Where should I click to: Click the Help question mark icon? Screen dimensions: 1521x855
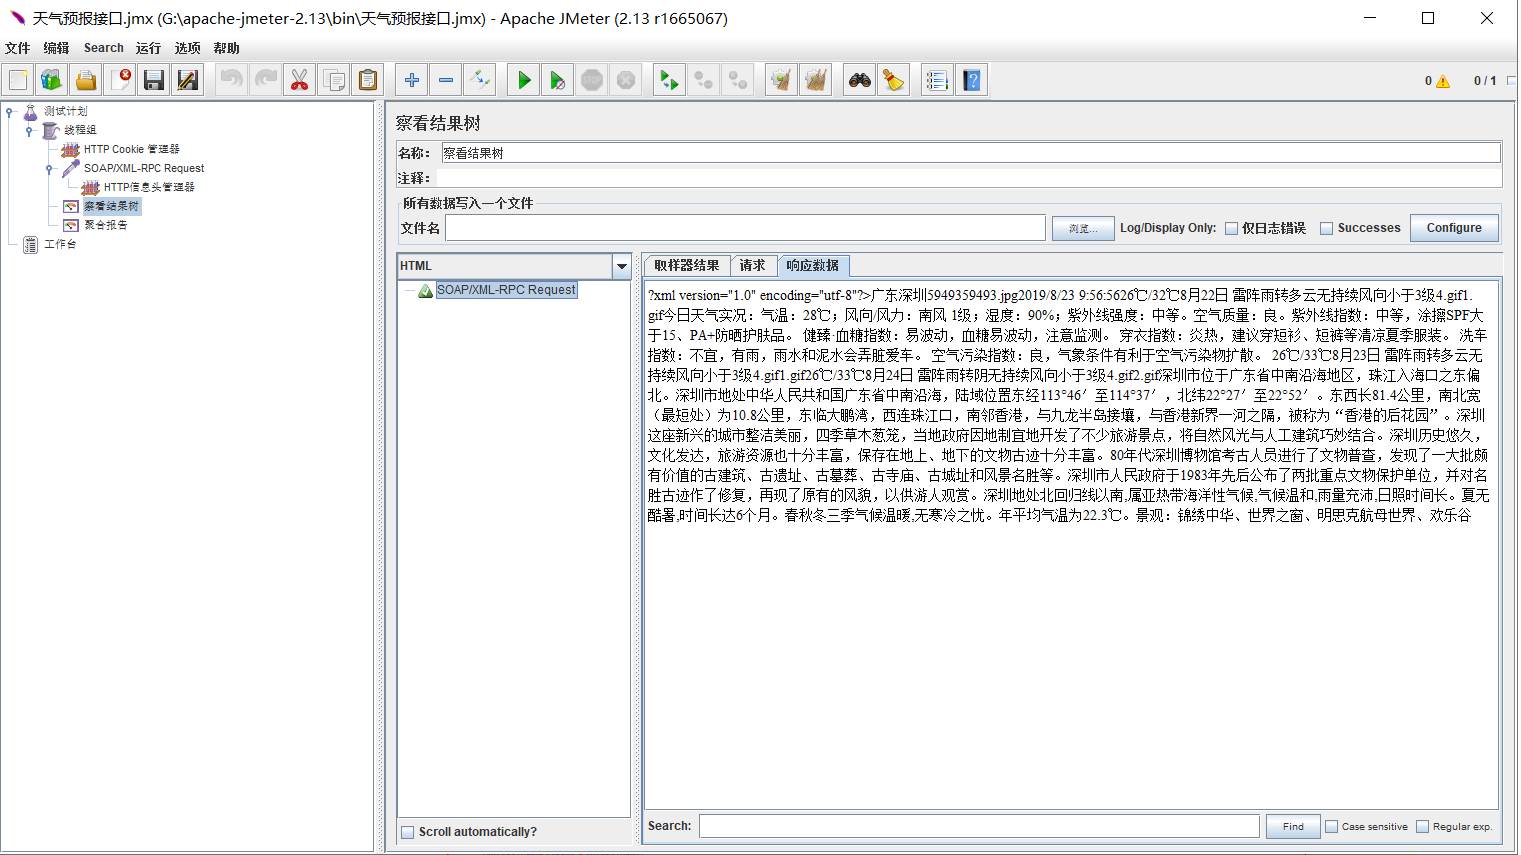point(972,80)
